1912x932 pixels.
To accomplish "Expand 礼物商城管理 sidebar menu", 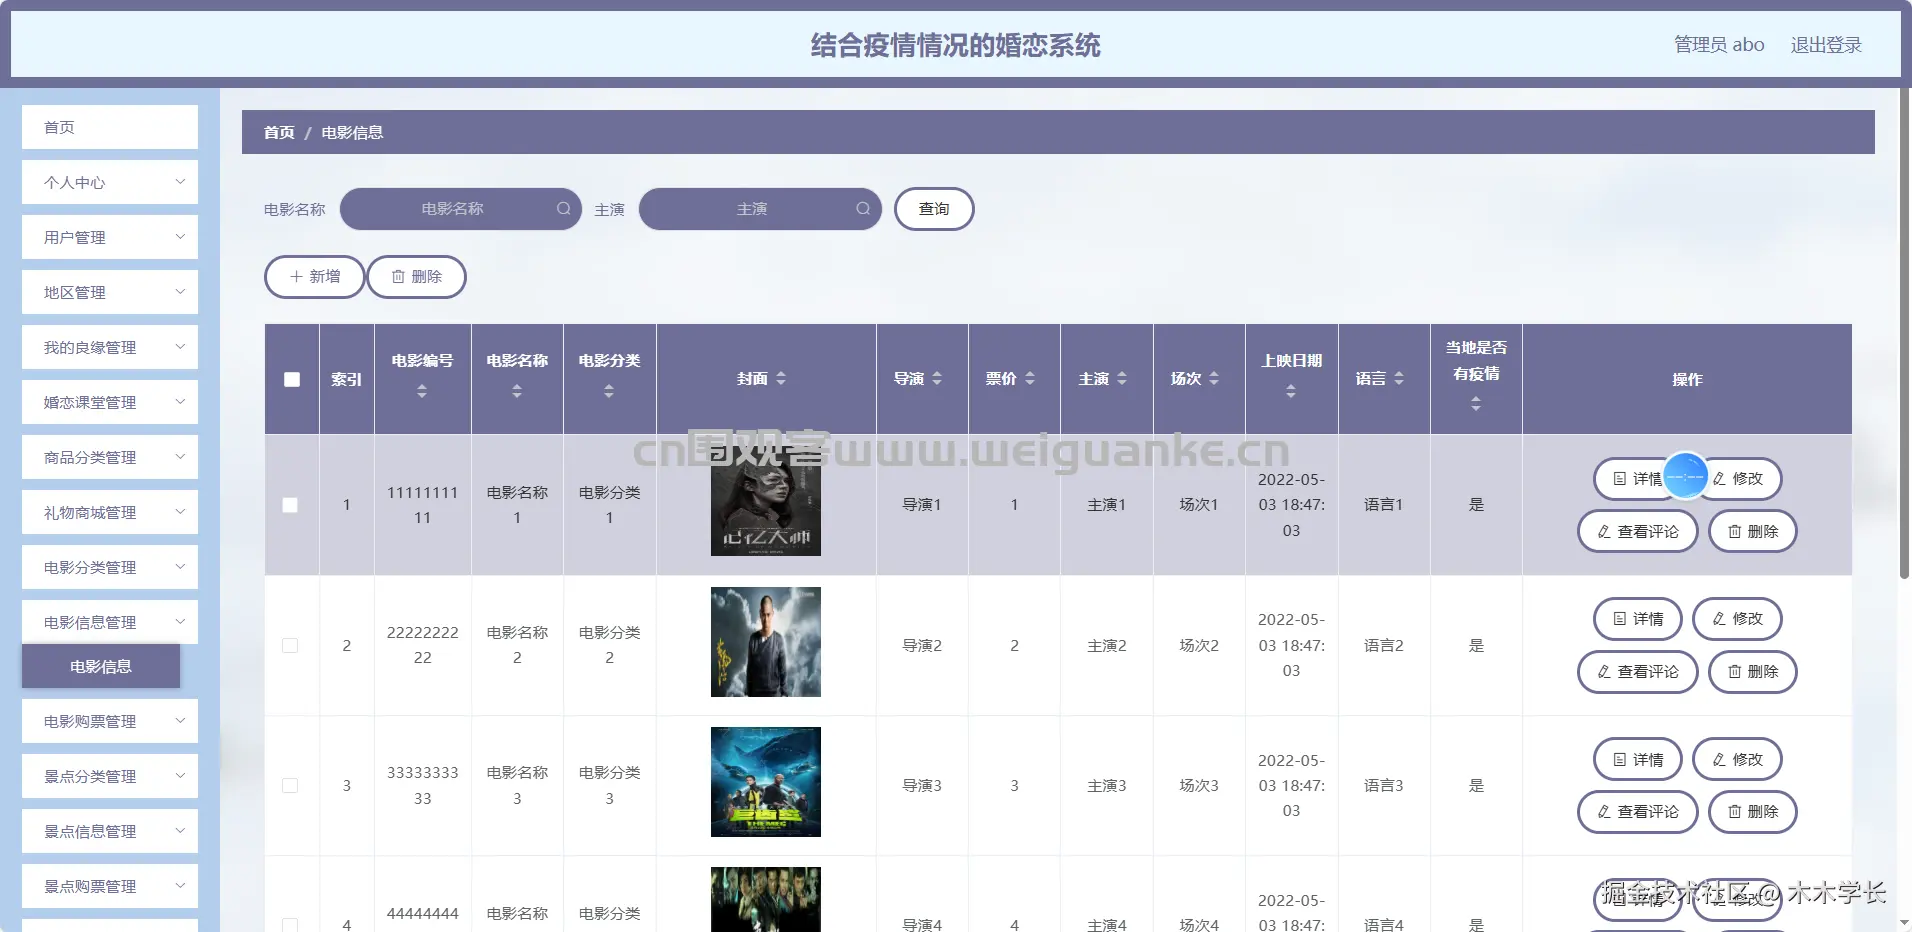I will [x=110, y=512].
